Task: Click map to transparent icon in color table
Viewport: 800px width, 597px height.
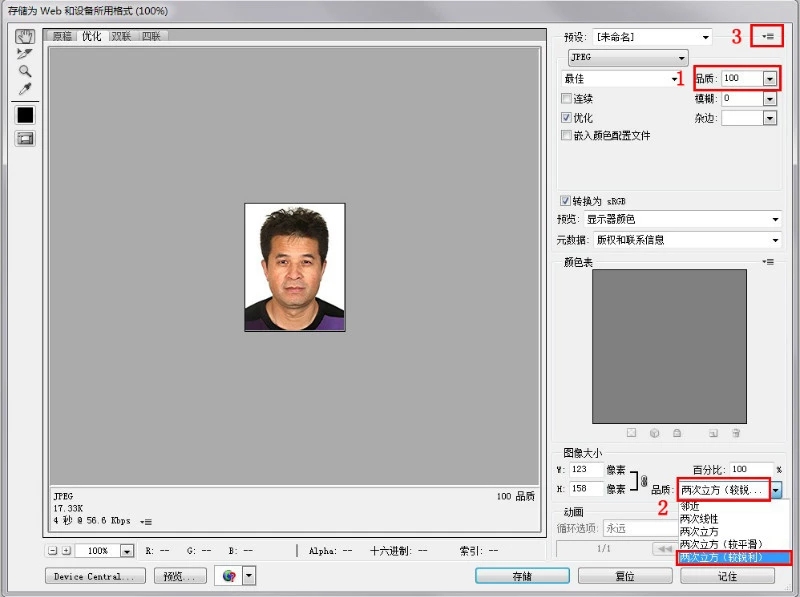Action: 631,433
